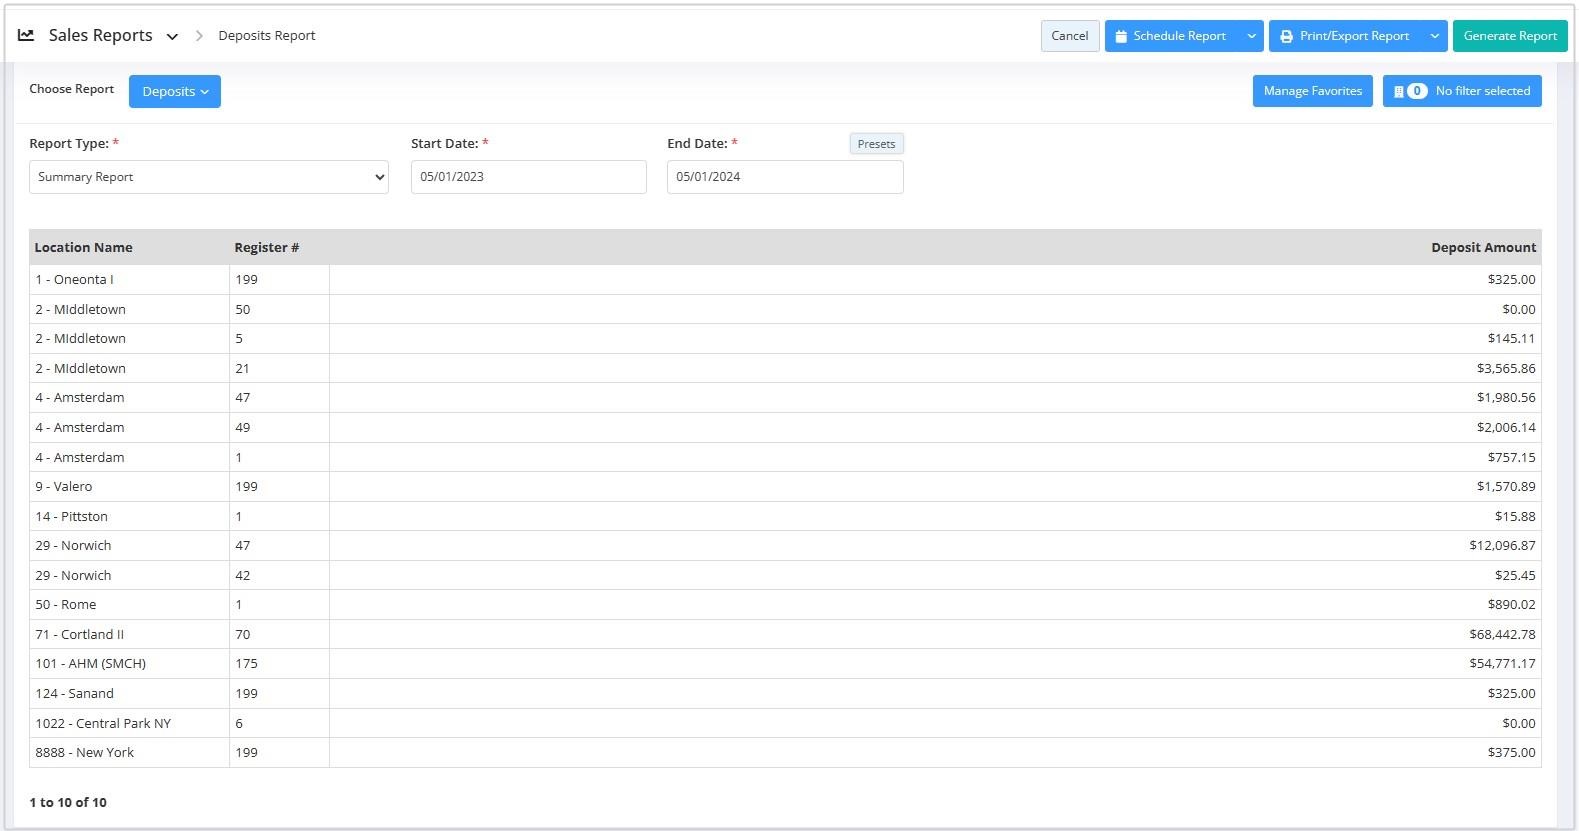Click the Schedule Report button
The image size is (1579, 831).
point(1172,36)
